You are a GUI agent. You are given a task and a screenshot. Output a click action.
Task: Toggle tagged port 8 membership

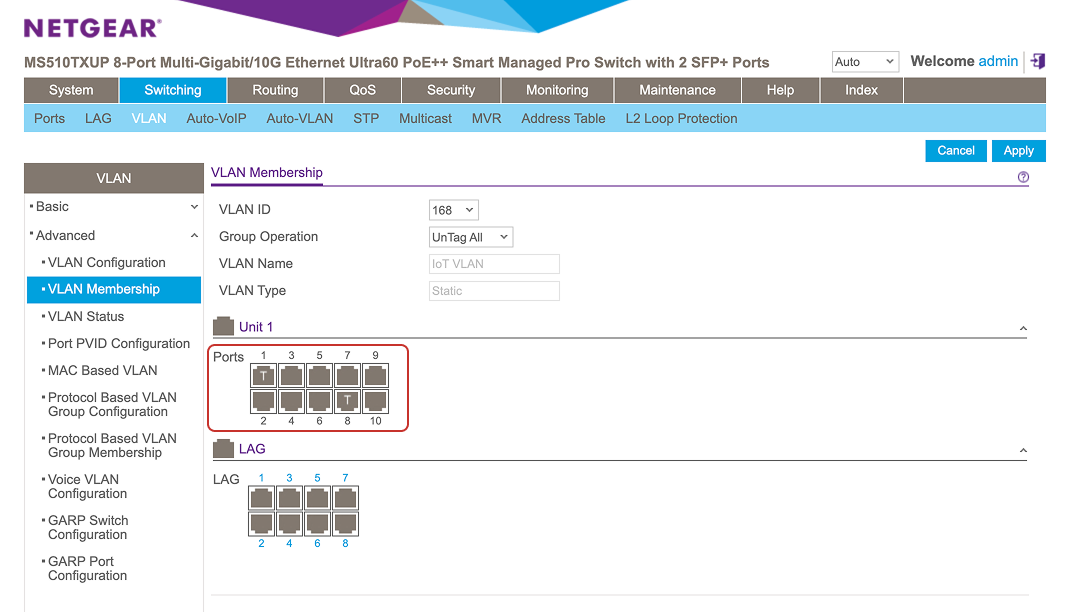[347, 401]
